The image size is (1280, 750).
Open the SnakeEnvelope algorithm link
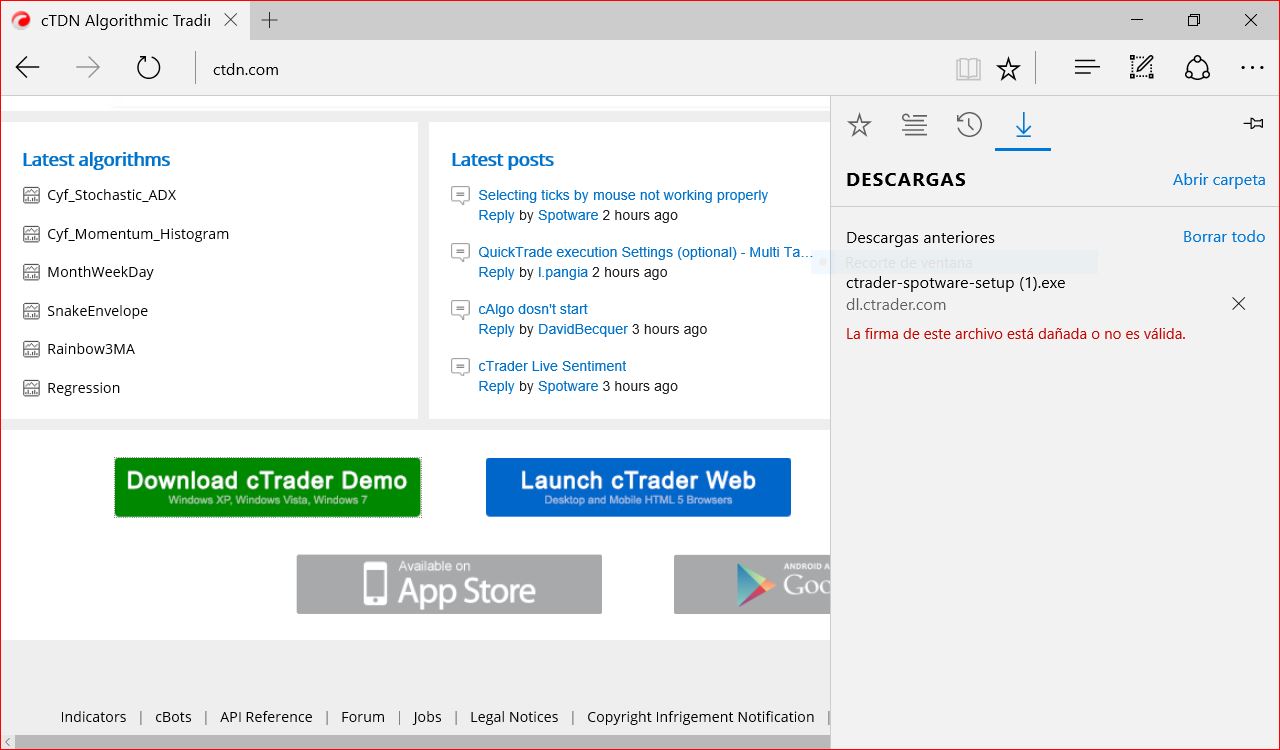pos(97,311)
